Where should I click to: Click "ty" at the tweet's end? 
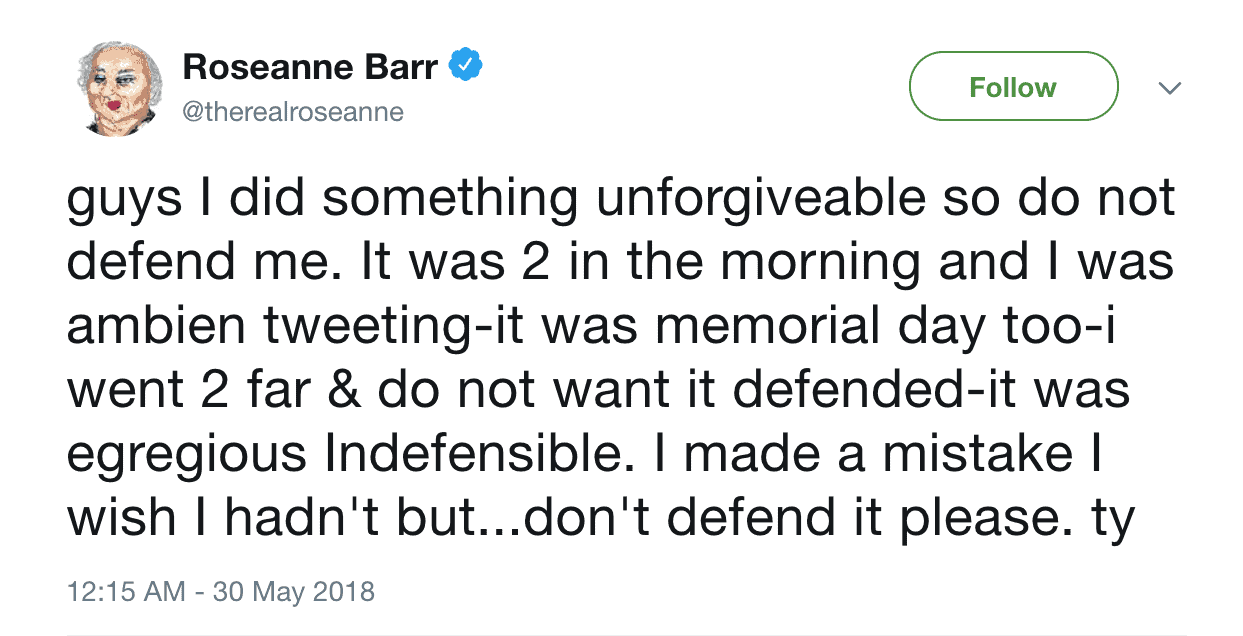[1112, 517]
